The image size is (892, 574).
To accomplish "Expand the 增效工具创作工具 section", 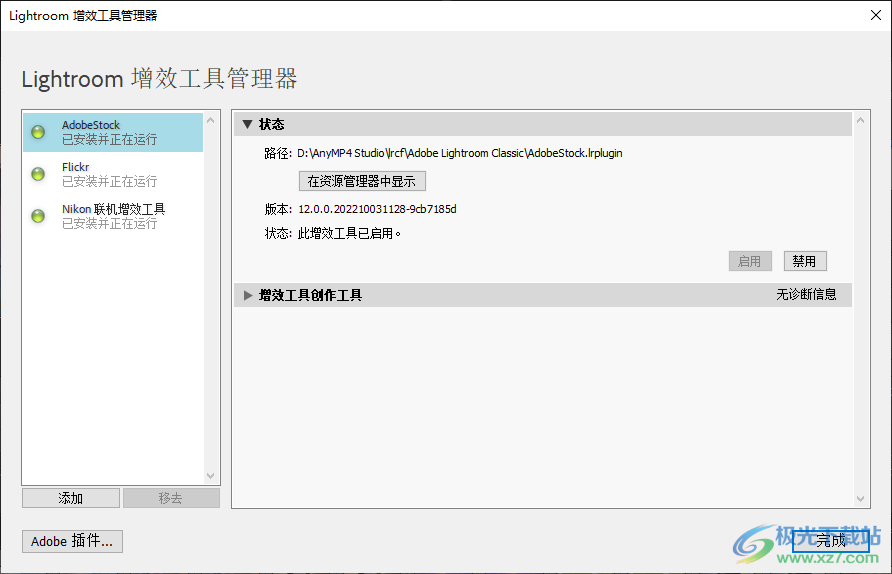I will pos(247,295).
